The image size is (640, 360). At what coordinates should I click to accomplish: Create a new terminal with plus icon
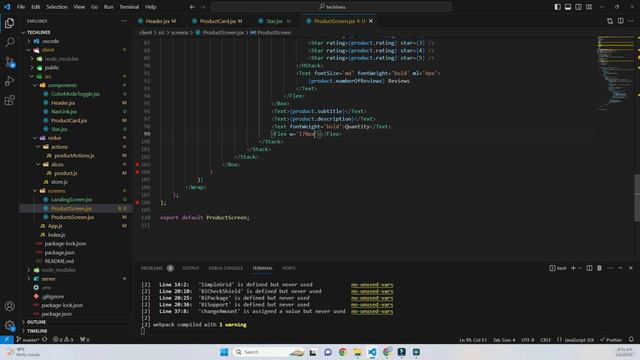point(573,268)
